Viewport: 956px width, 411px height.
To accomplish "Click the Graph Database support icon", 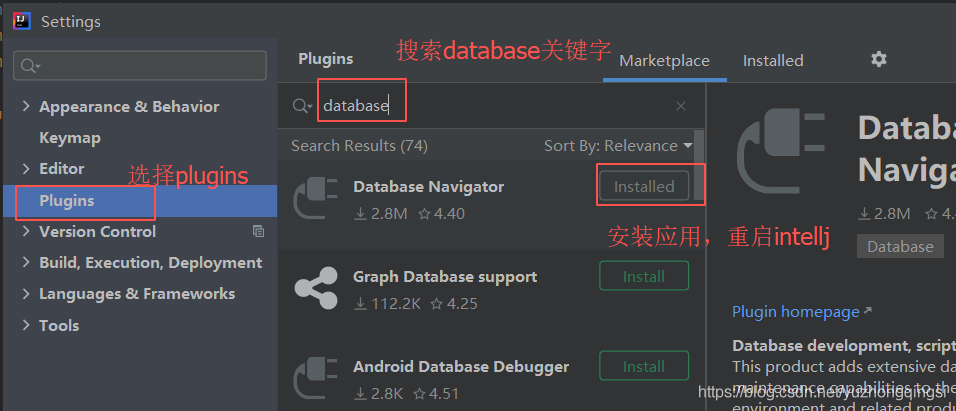I will coord(316,288).
